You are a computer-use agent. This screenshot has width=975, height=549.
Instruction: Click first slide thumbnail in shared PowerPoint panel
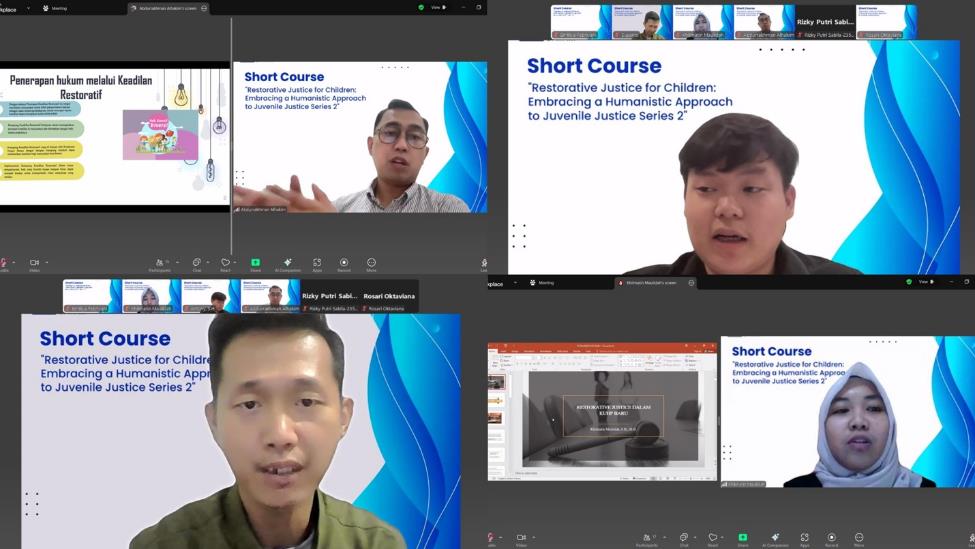coord(496,382)
